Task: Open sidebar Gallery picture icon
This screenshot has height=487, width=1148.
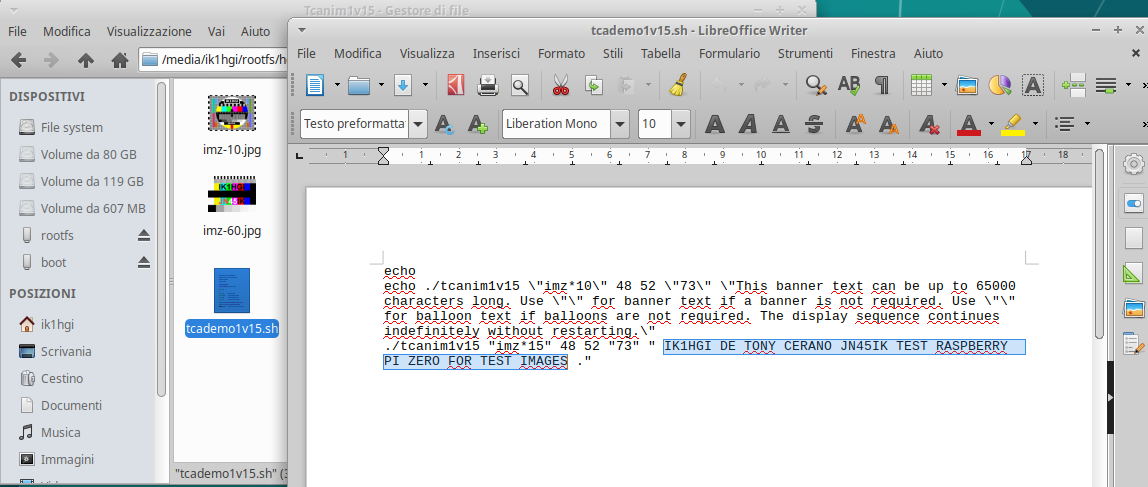Action: pos(1133,308)
